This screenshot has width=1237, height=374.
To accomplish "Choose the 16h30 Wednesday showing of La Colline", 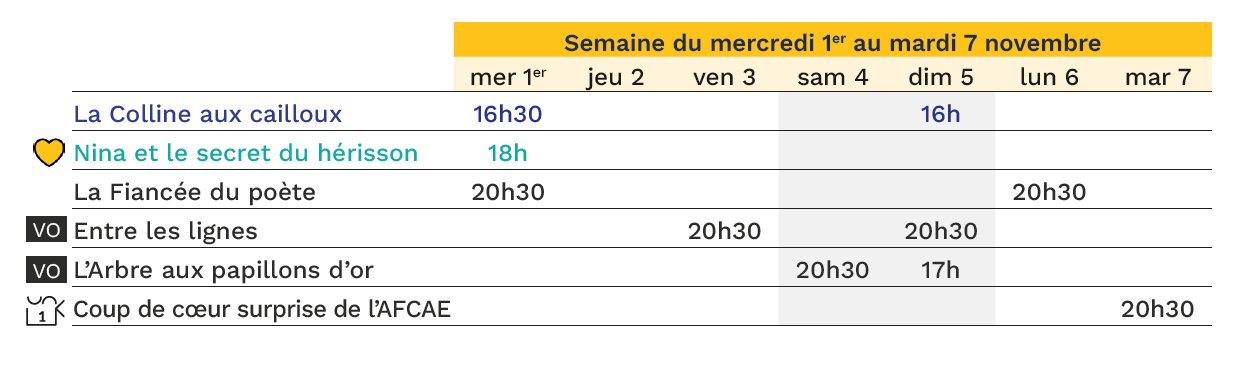I will click(x=508, y=114).
